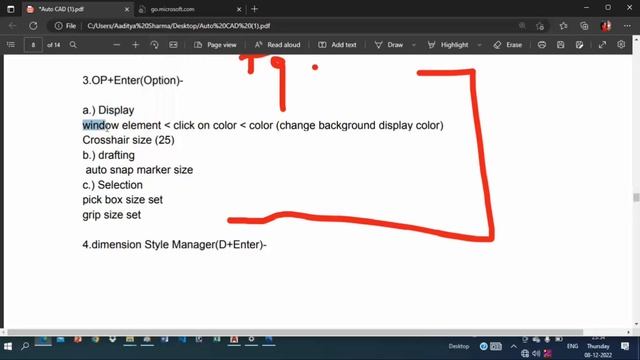The height and width of the screenshot is (360, 640).
Task: Click the '3.OP+Enter(Option)-' heading text
Action: (x=133, y=80)
